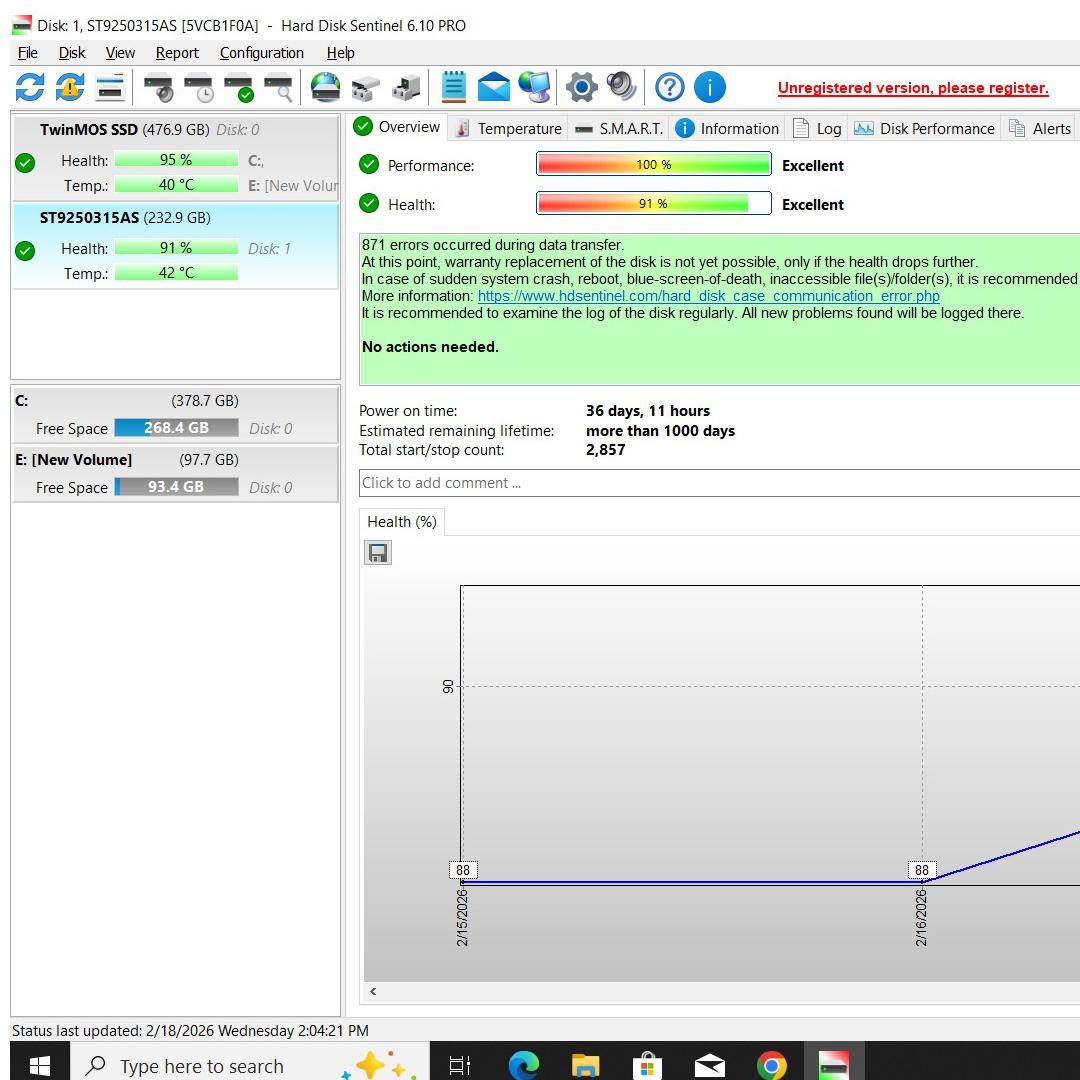Click the disk with clock toolbar icon

tap(198, 88)
